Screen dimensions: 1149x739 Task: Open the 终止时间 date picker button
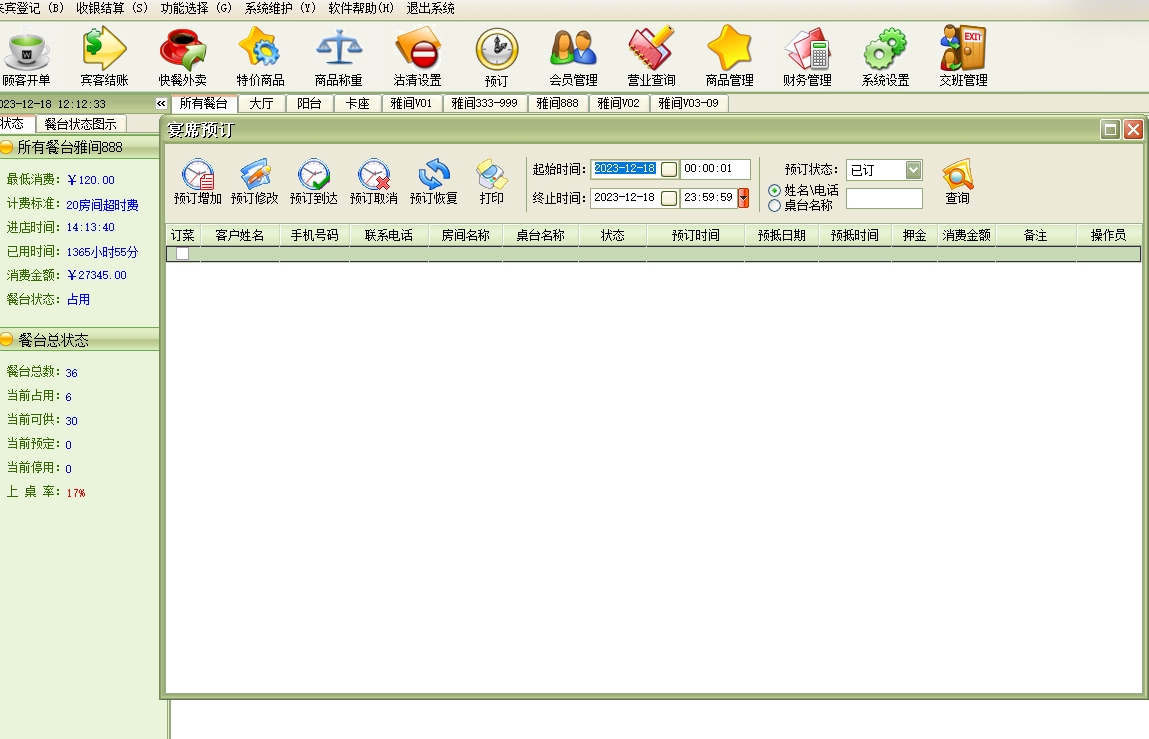tap(669, 198)
